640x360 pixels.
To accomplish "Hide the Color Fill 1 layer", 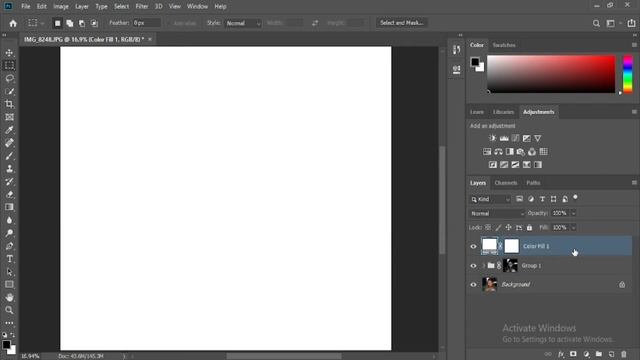I will click(x=473, y=246).
